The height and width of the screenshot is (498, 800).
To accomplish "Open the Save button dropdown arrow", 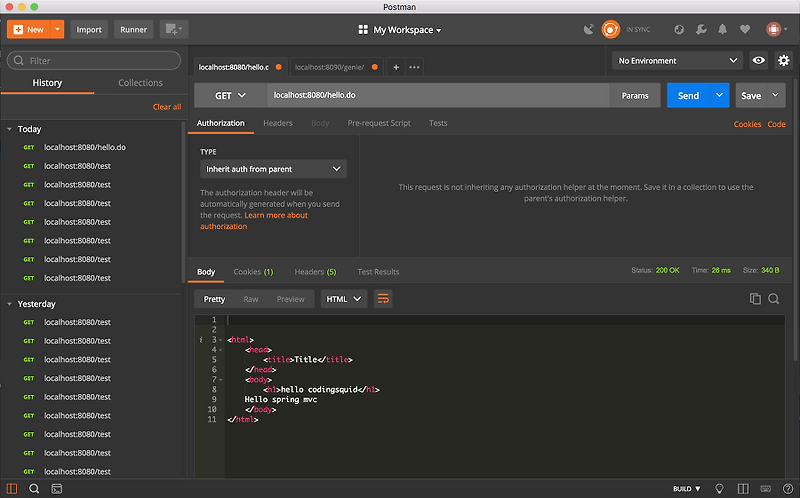I will coord(776,95).
